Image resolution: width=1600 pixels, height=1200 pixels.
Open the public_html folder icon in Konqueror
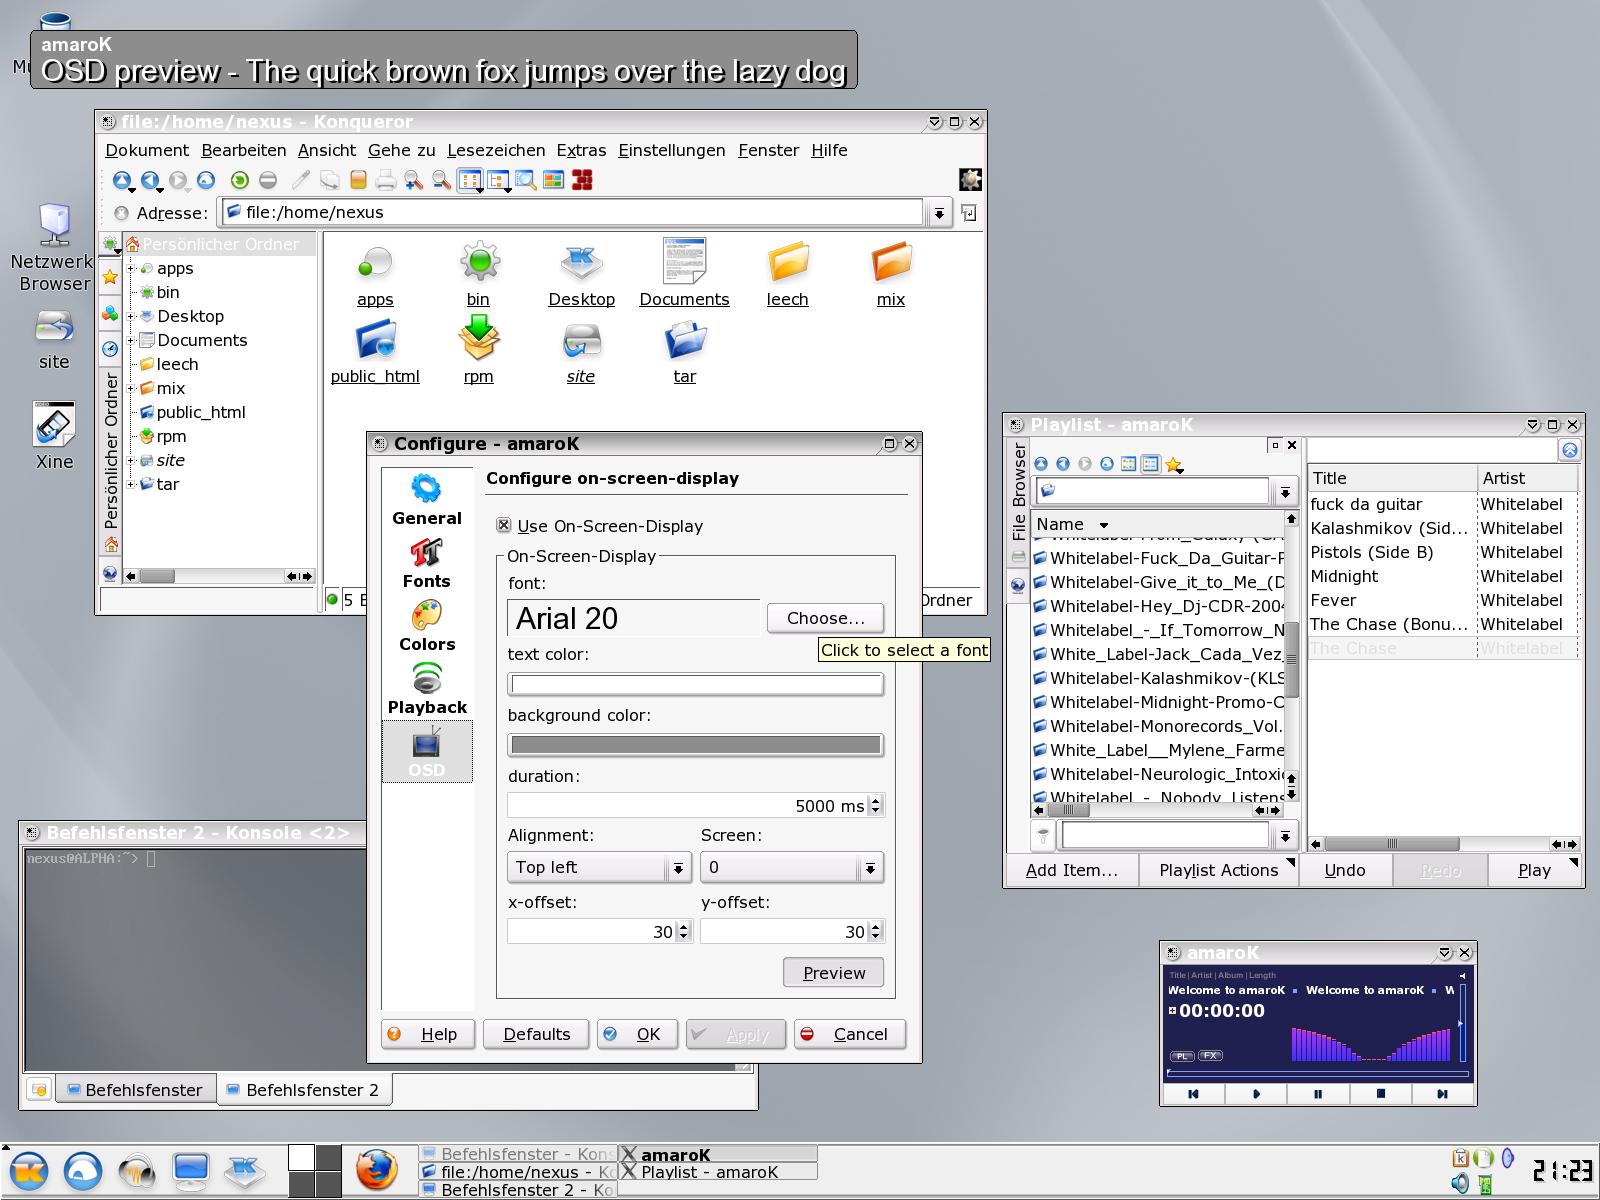click(375, 350)
